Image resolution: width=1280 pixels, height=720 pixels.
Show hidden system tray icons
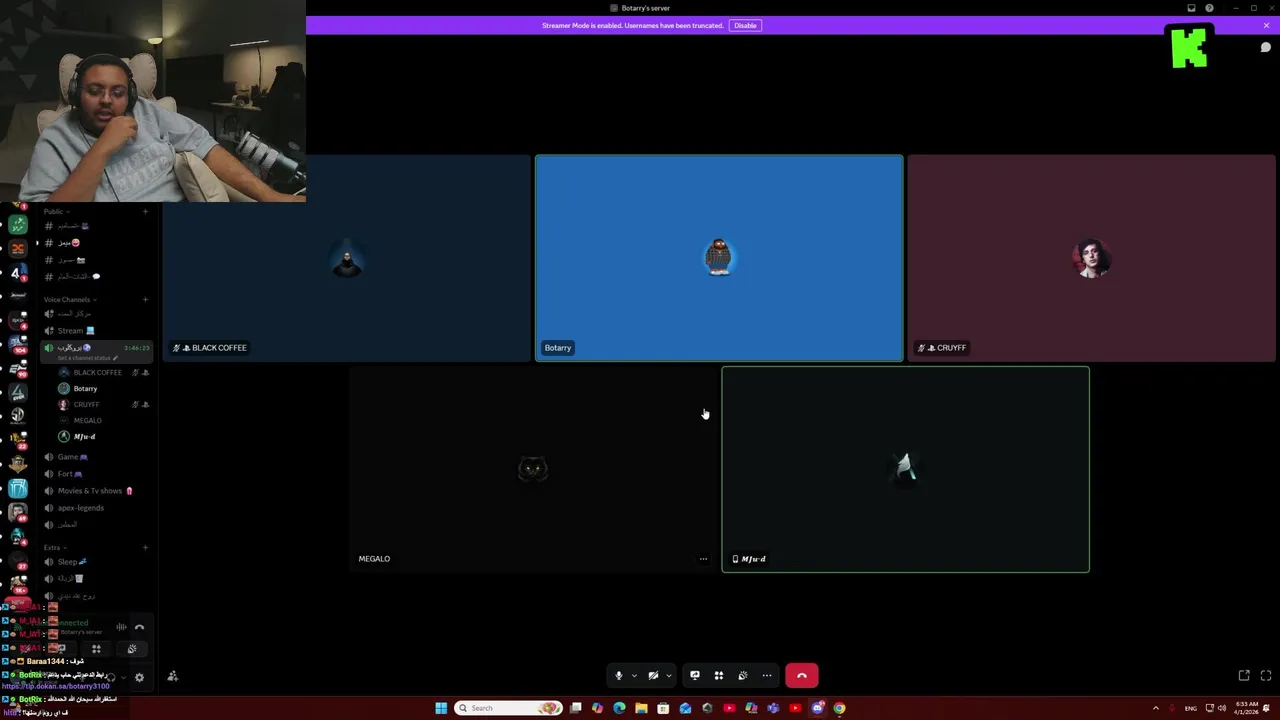pos(1156,708)
